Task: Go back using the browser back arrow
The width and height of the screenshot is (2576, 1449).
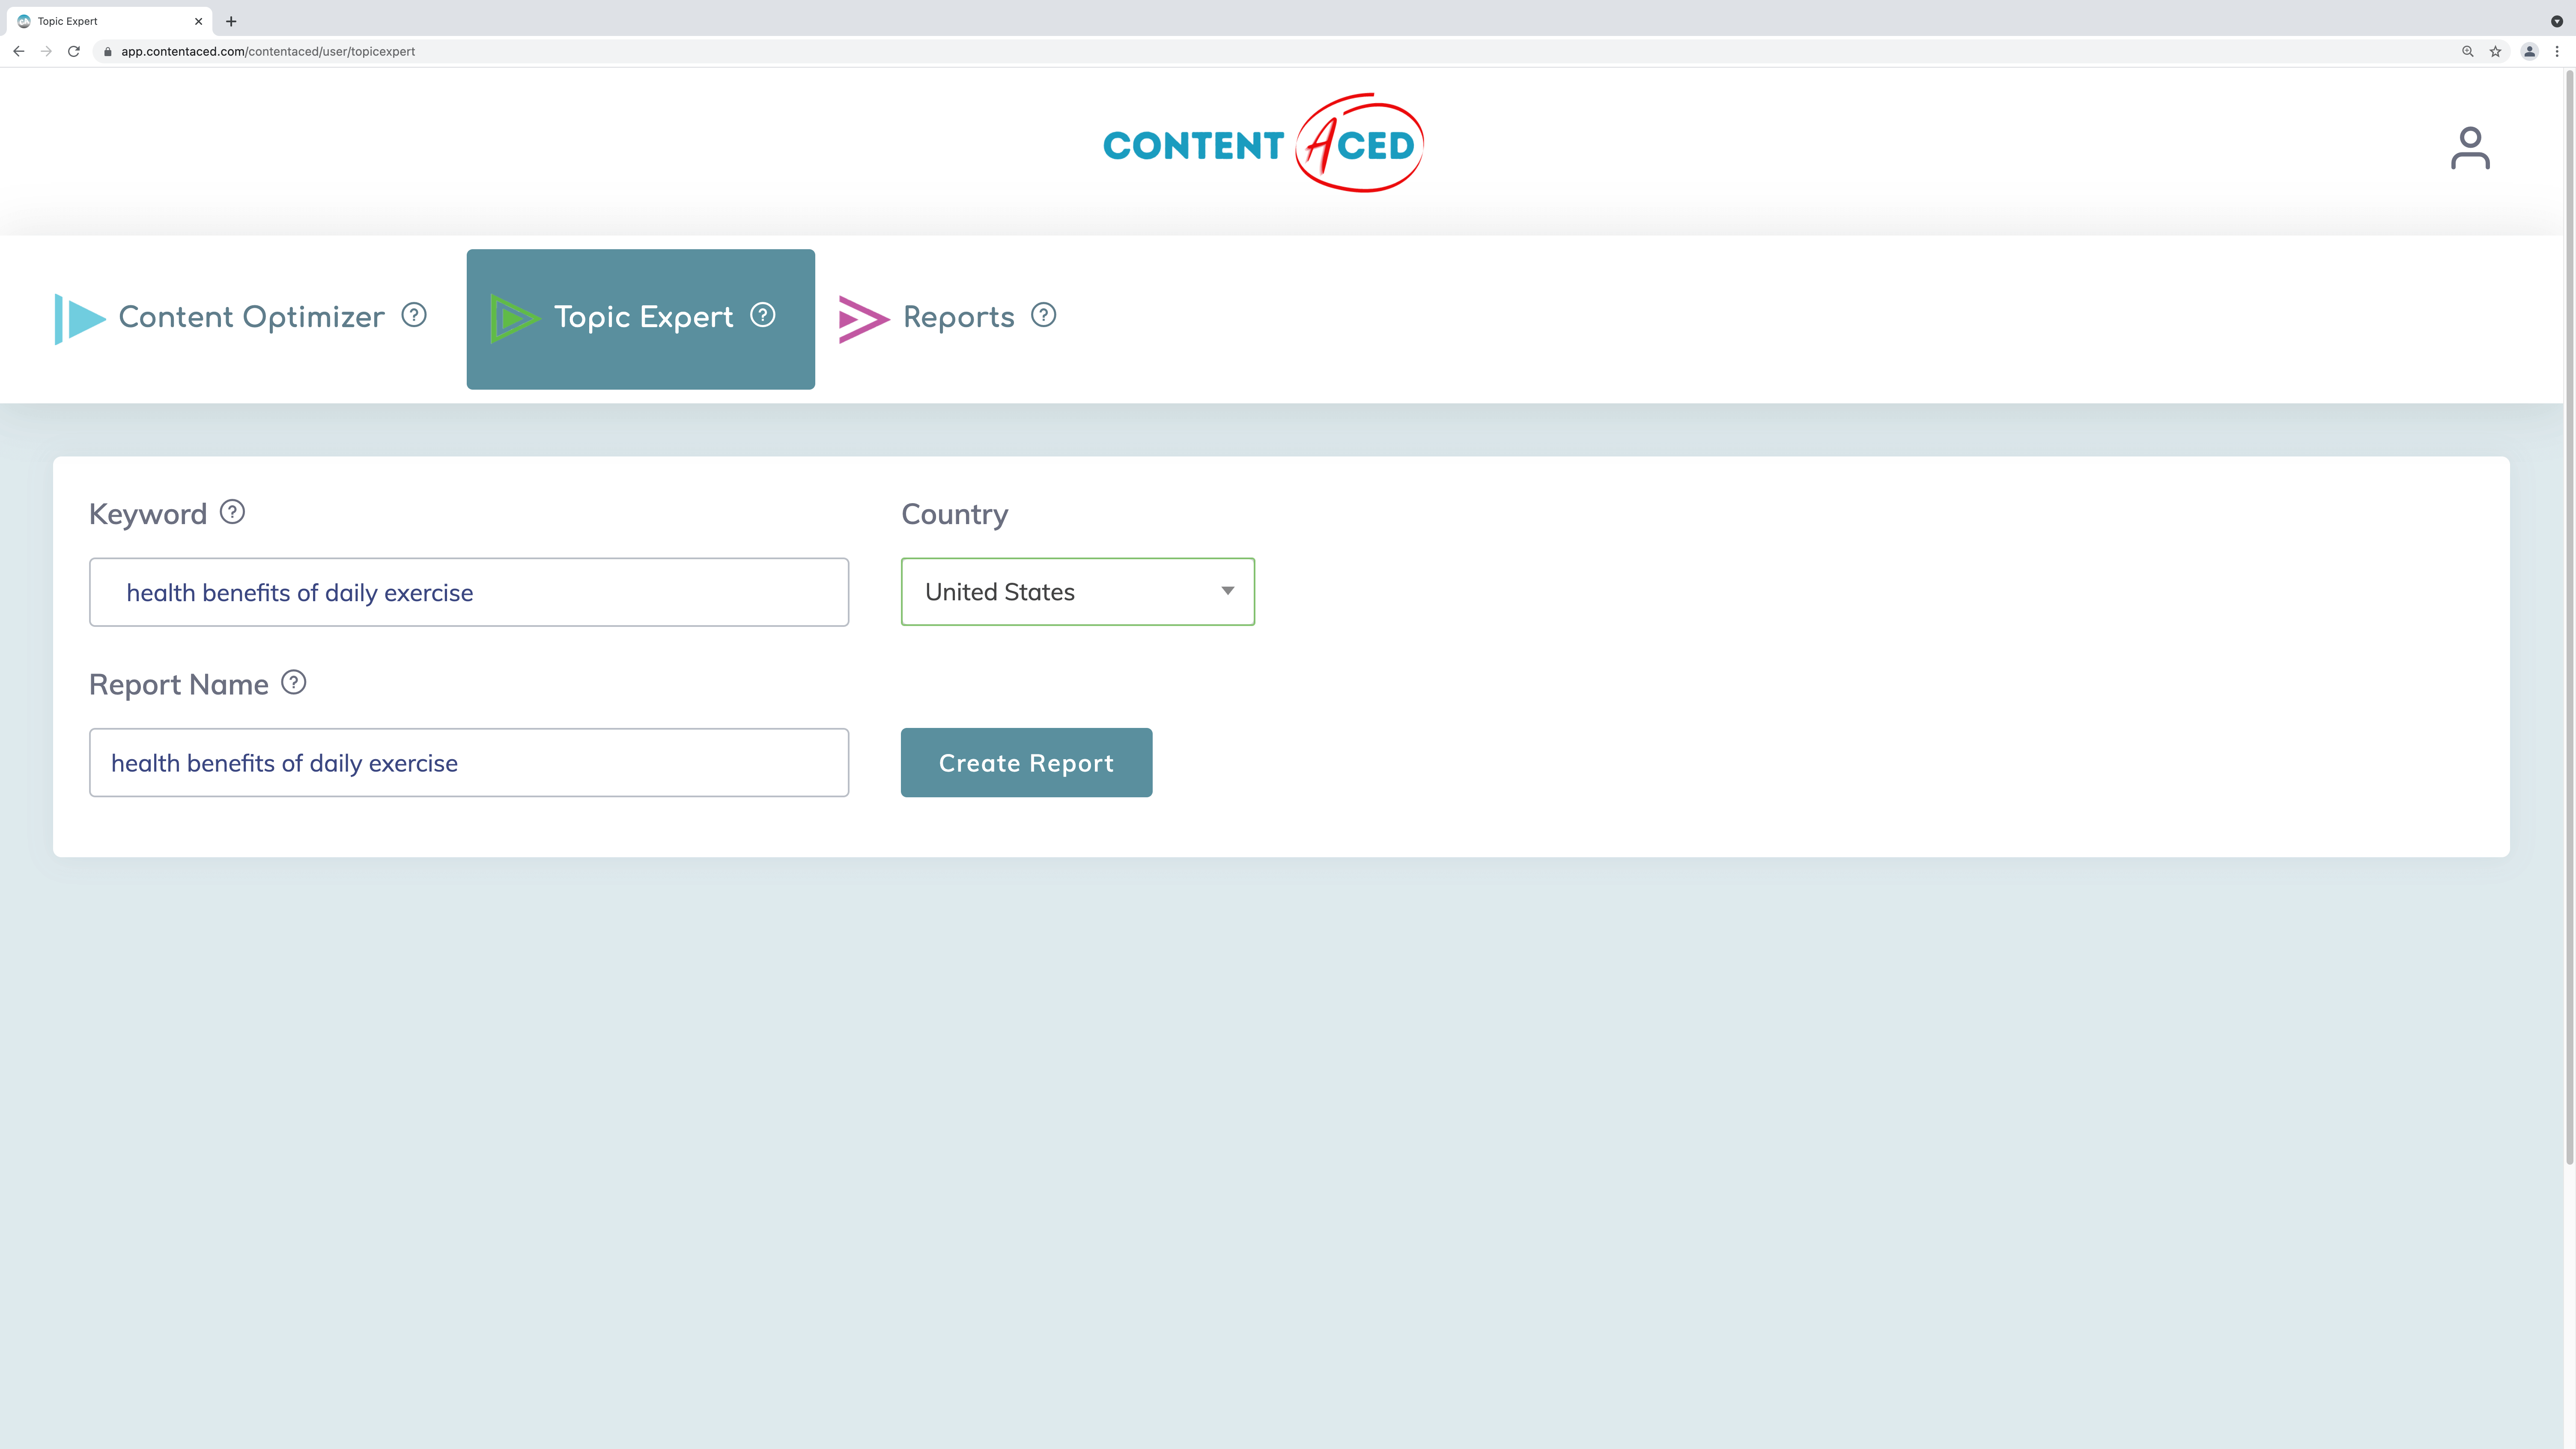Action: coord(19,51)
